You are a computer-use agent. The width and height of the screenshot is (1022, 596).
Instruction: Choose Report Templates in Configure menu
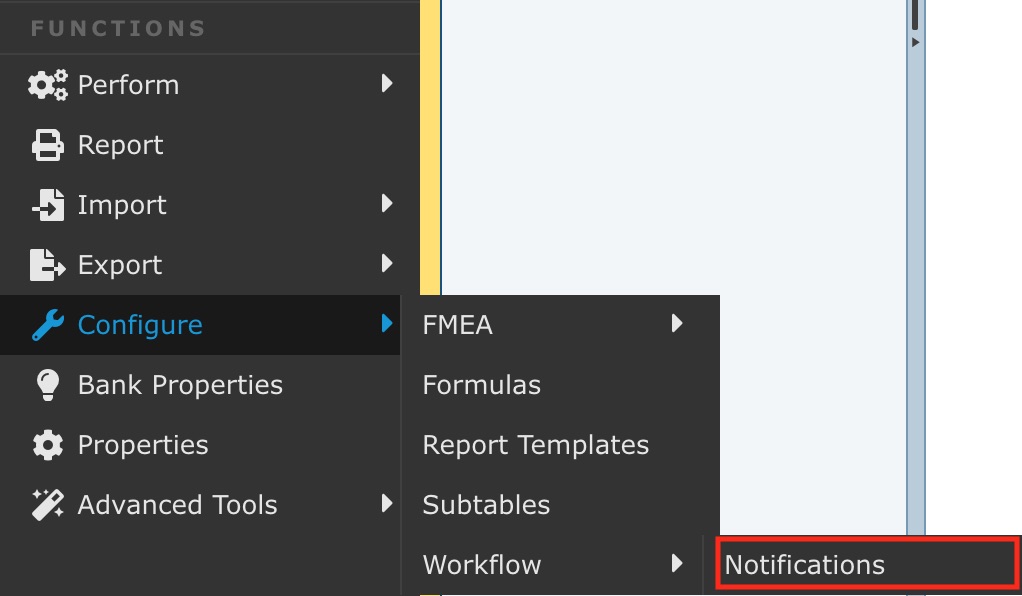(536, 445)
